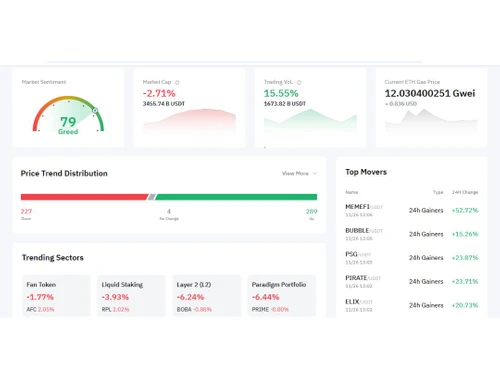Click the AFC 2.05% token in Fan Token

40,309
